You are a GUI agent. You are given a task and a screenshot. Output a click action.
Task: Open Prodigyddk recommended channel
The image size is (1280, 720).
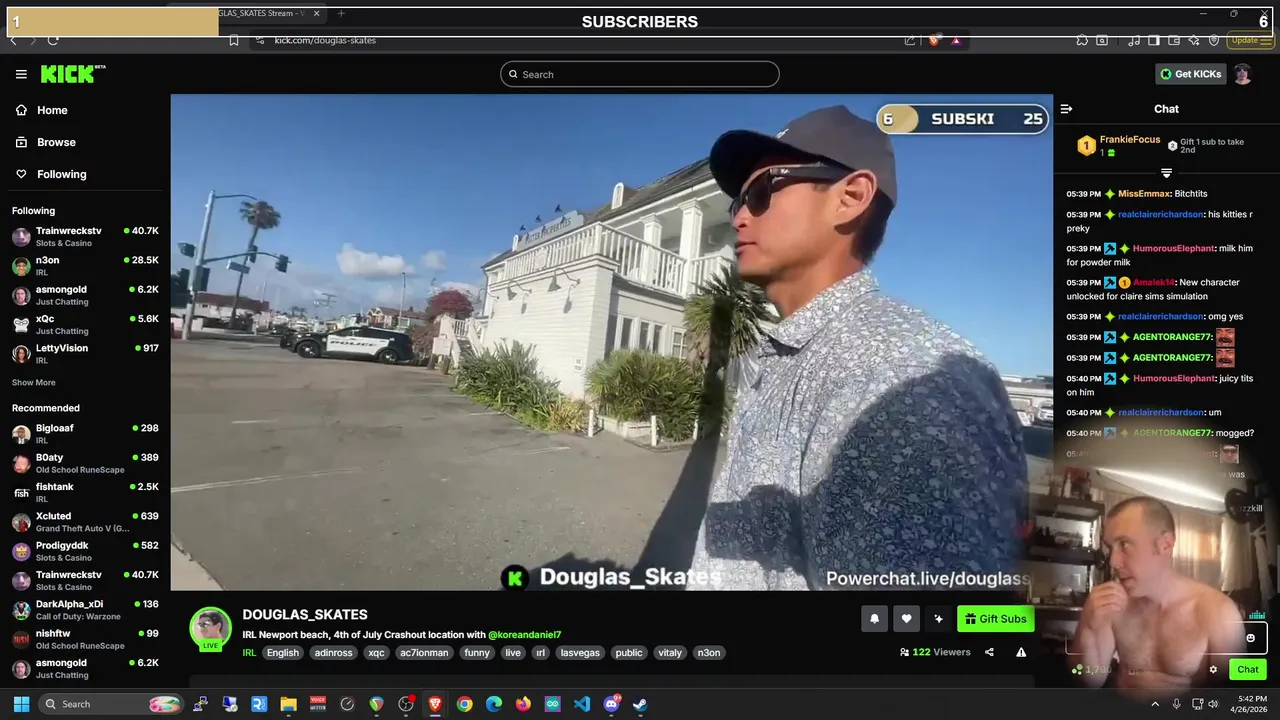click(x=85, y=551)
